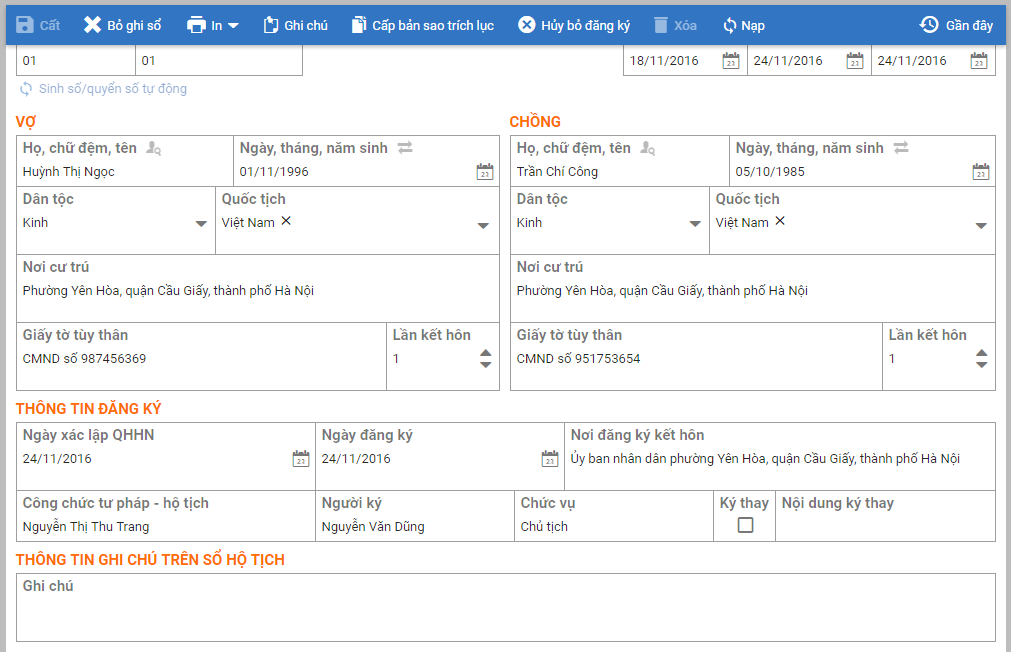1011x652 pixels.
Task: Click the person search icon beside husband's name
Action: click(x=647, y=148)
